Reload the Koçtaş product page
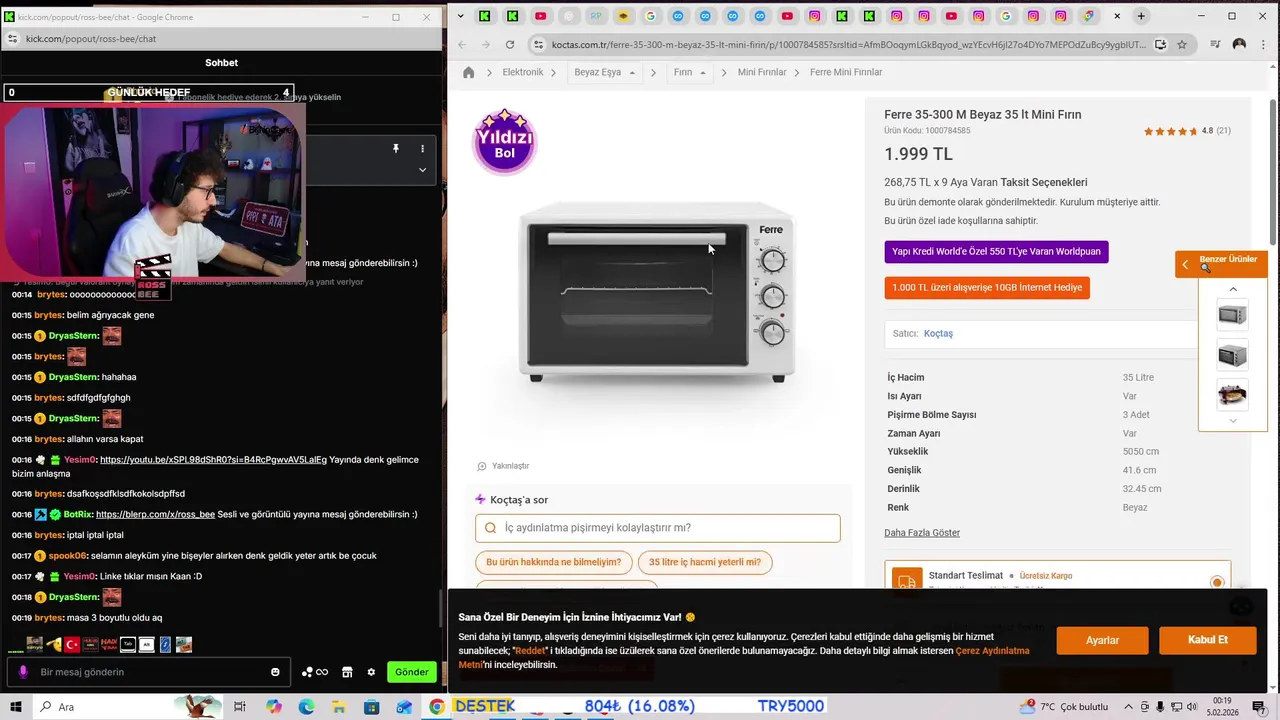The width and height of the screenshot is (1280, 720). point(510,44)
